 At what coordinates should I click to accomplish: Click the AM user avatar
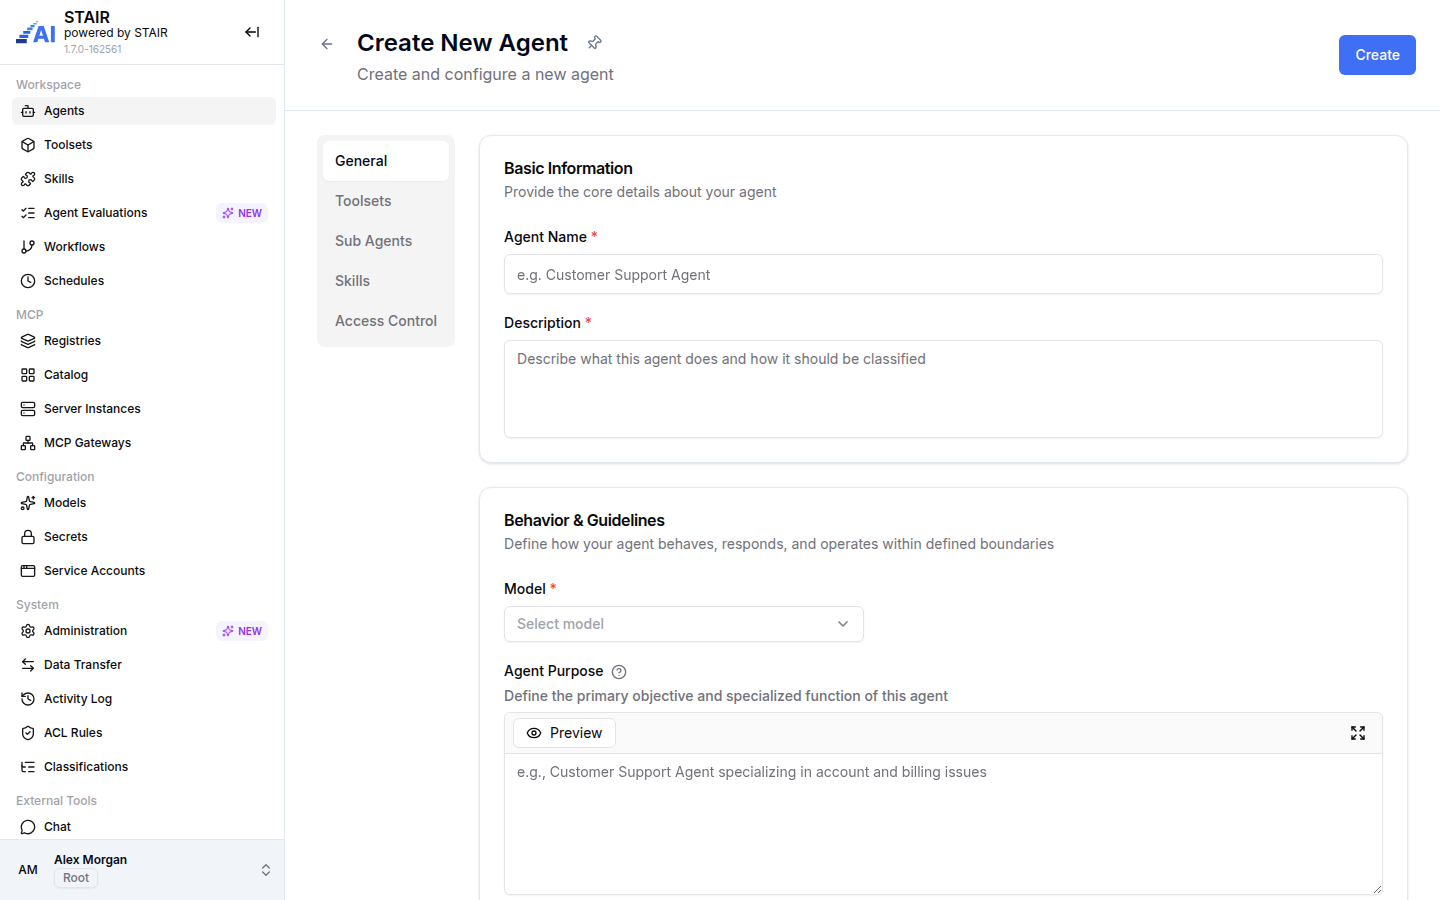click(x=28, y=870)
